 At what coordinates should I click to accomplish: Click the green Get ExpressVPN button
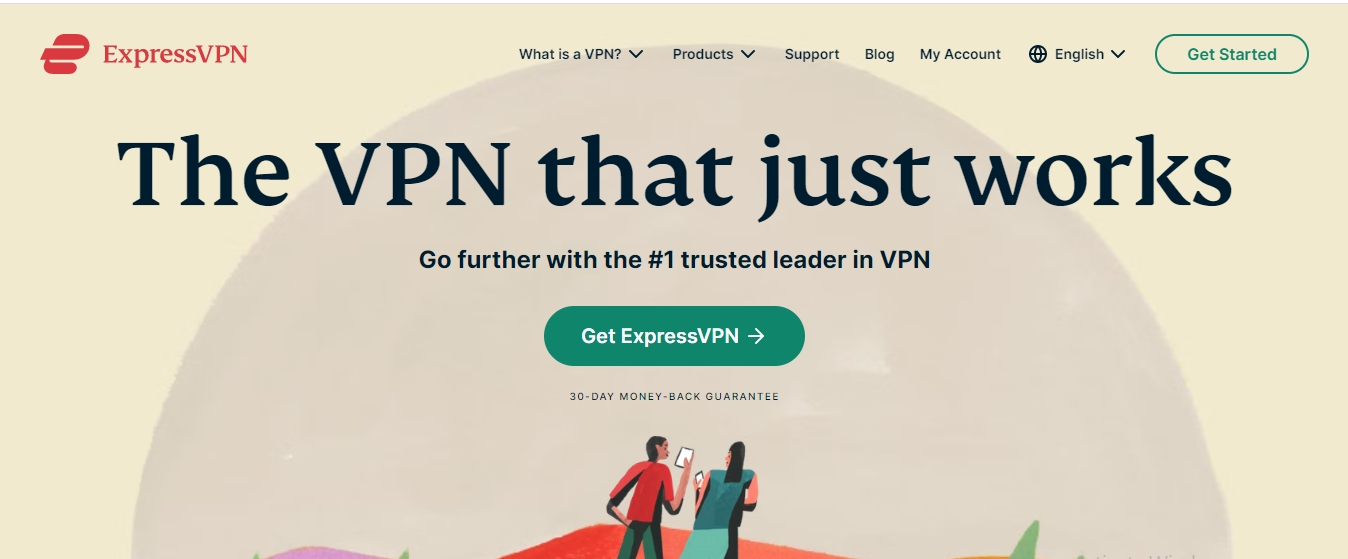tap(674, 336)
